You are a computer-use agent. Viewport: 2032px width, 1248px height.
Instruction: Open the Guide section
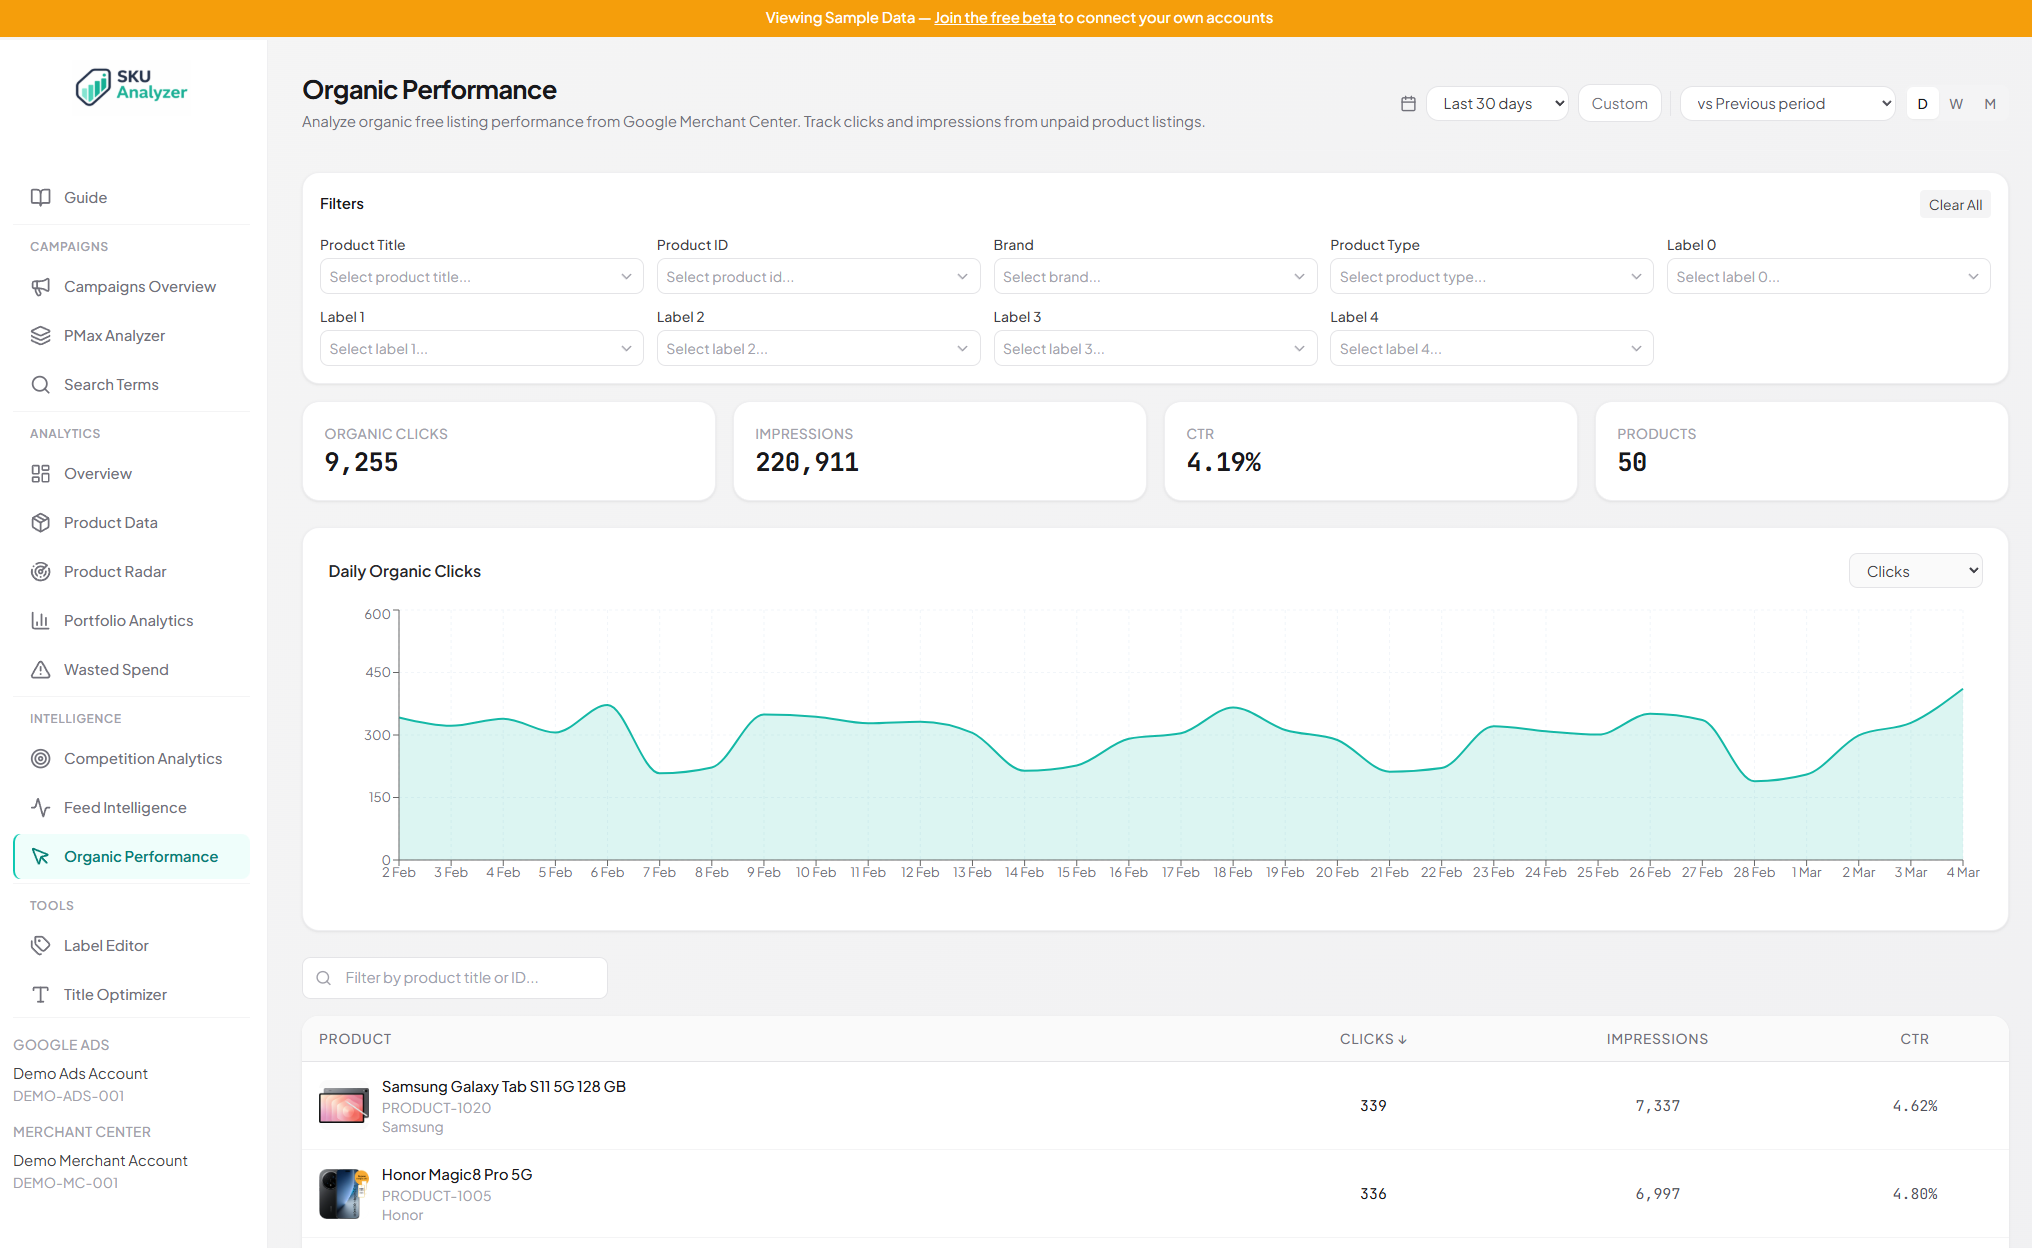(x=85, y=197)
